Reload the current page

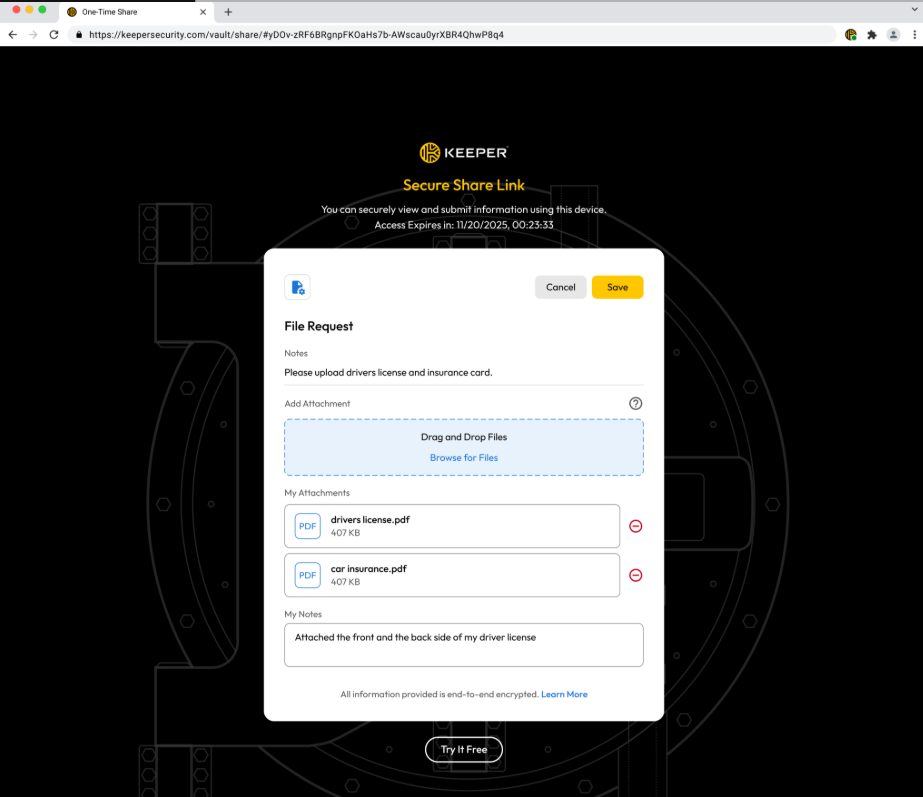pos(54,35)
